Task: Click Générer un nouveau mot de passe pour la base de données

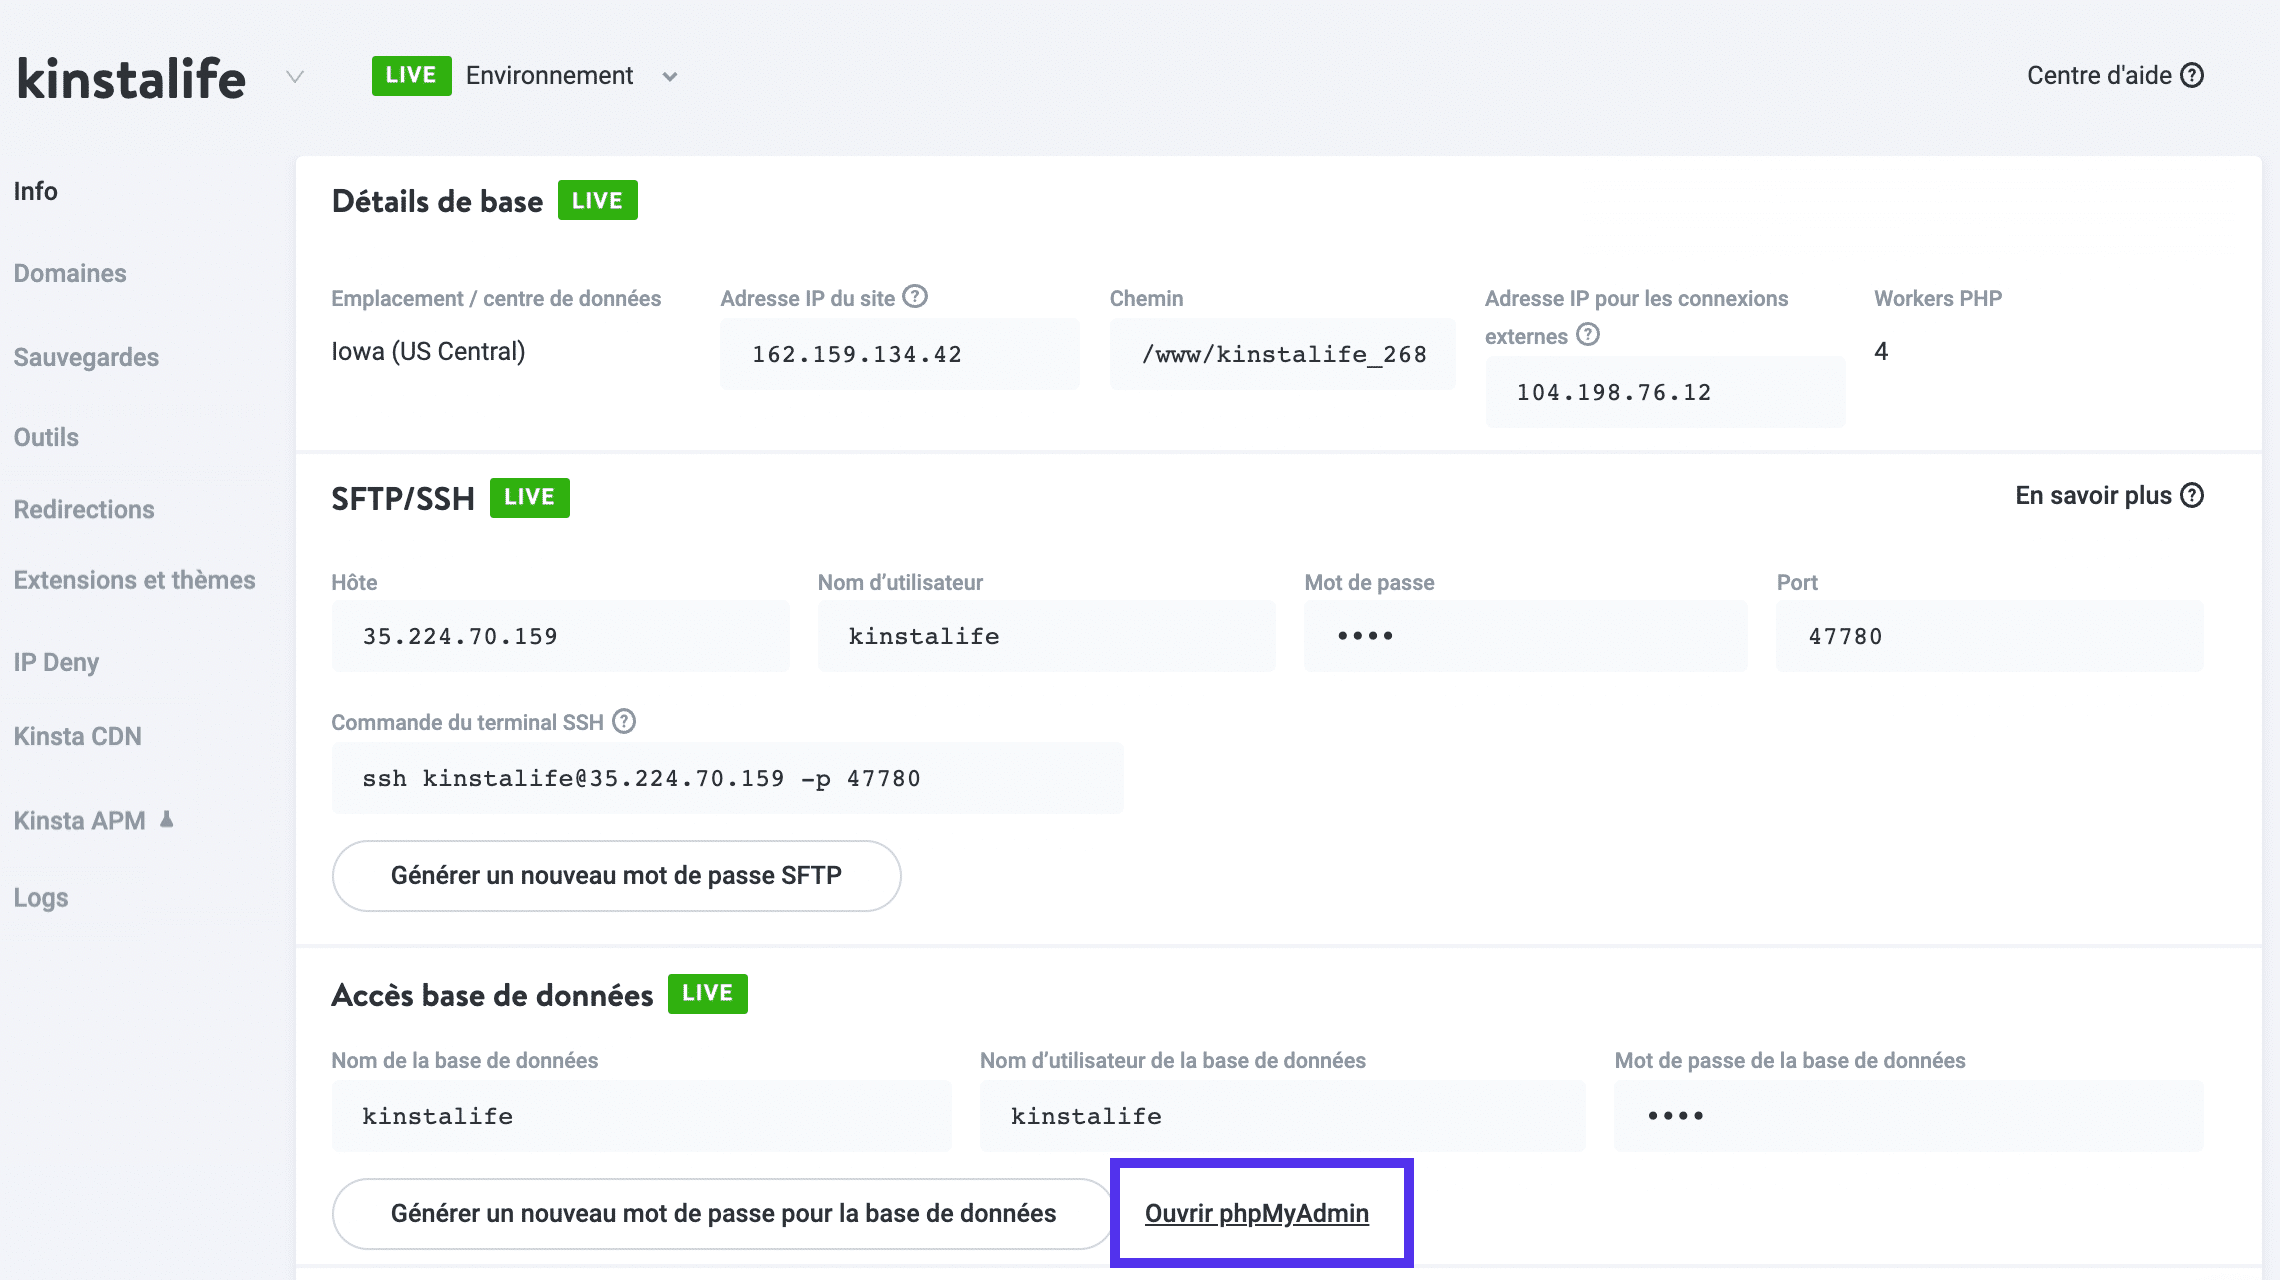Action: [723, 1214]
